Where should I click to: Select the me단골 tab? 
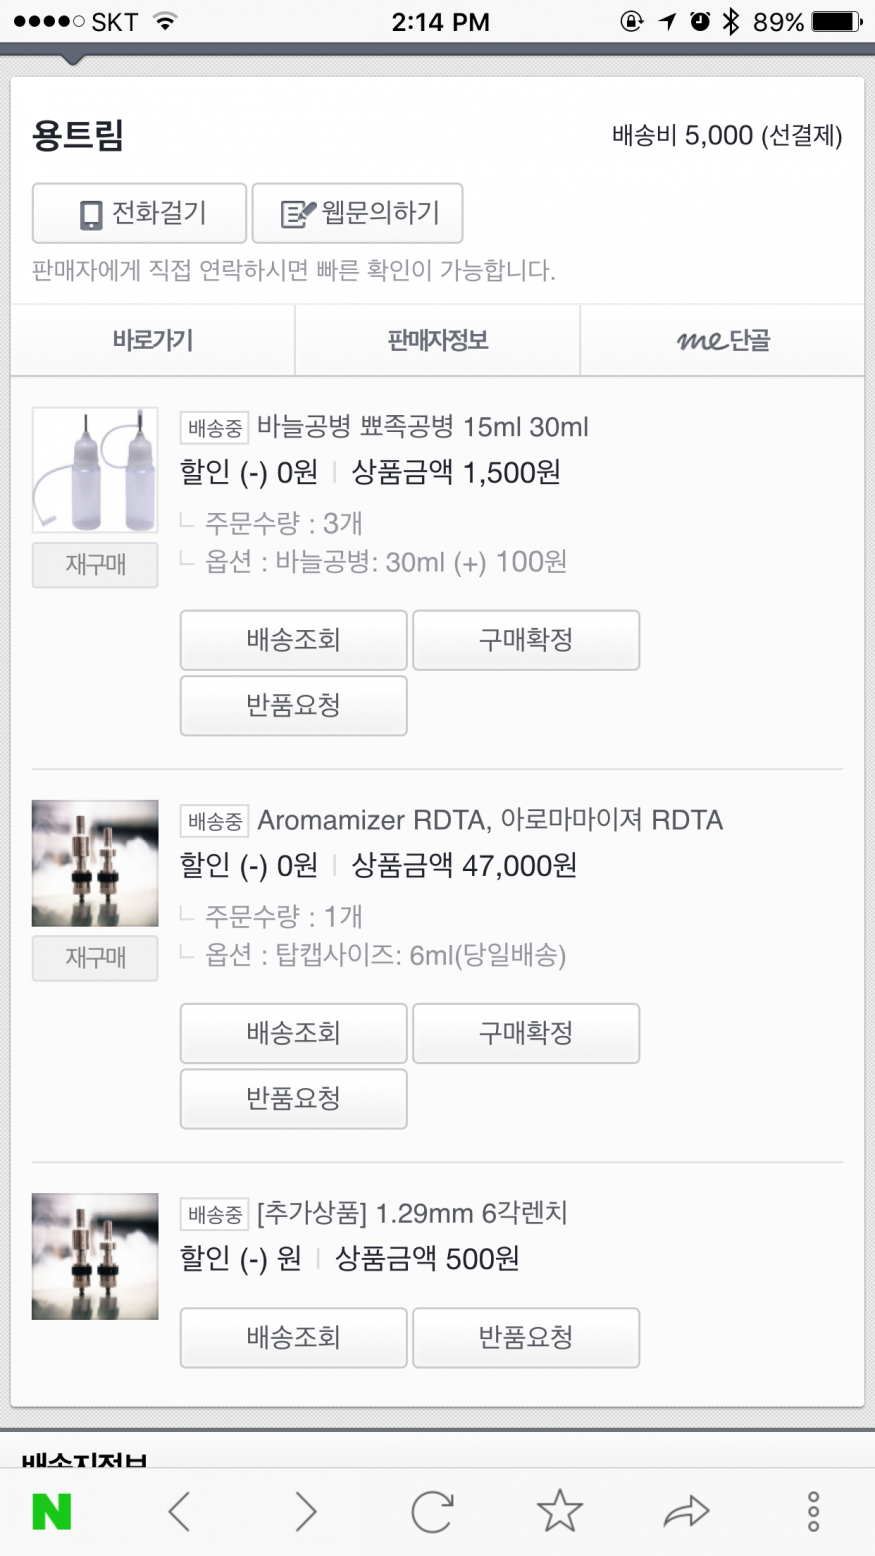(722, 341)
